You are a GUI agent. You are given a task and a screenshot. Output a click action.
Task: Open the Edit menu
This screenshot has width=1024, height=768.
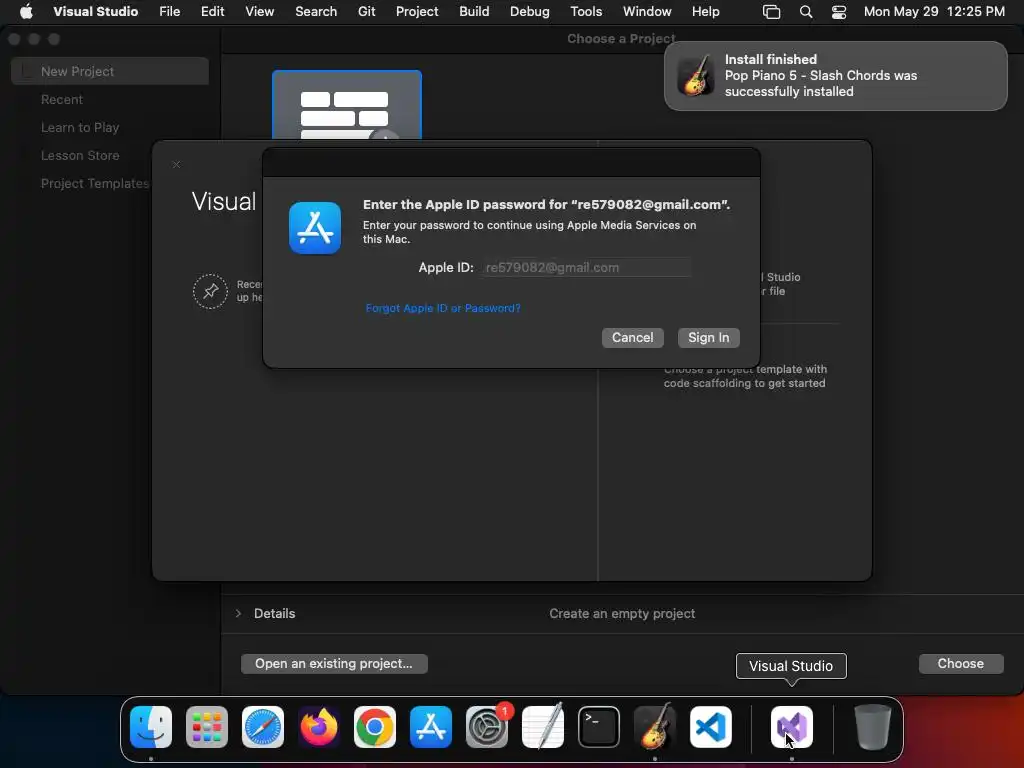[x=212, y=11]
